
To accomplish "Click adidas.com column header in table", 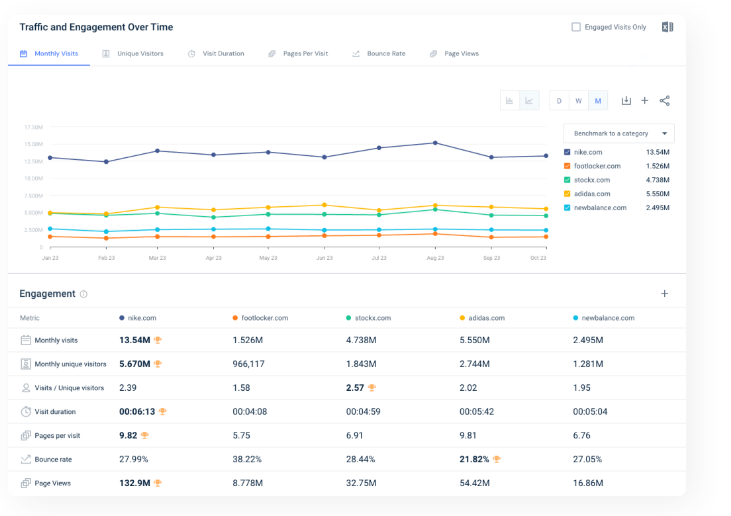I will 483,318.
